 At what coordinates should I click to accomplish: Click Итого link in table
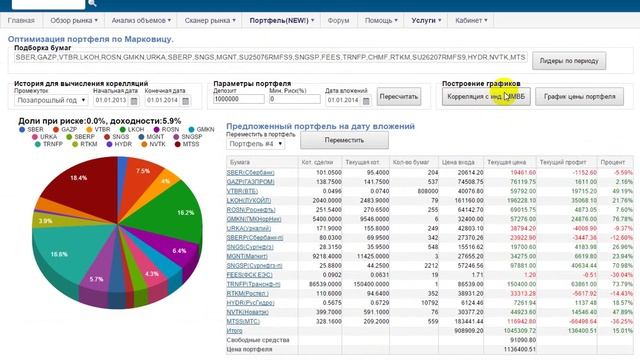(234, 331)
